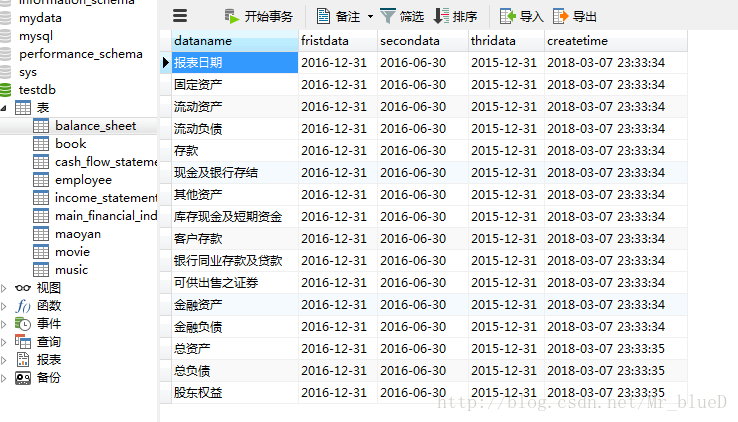Open the dropdown arrow next to 备注

click(370, 17)
